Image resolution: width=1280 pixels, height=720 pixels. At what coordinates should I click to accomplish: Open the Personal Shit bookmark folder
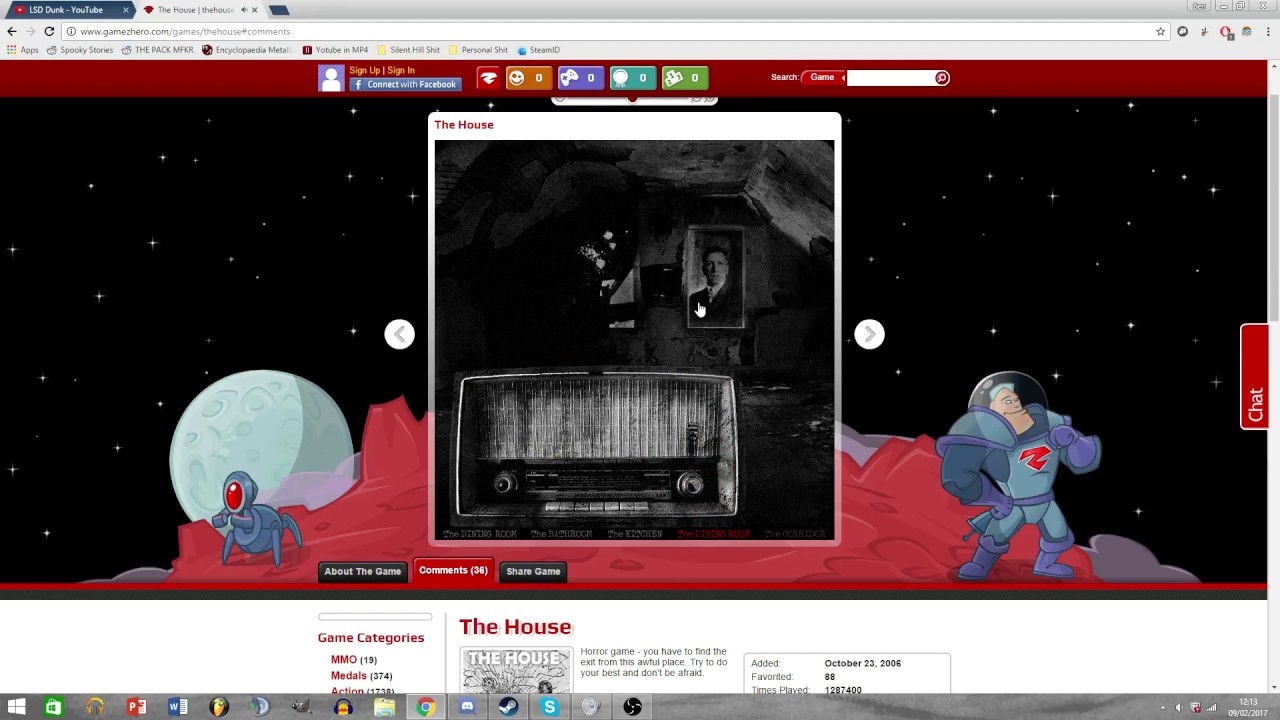click(x=479, y=50)
